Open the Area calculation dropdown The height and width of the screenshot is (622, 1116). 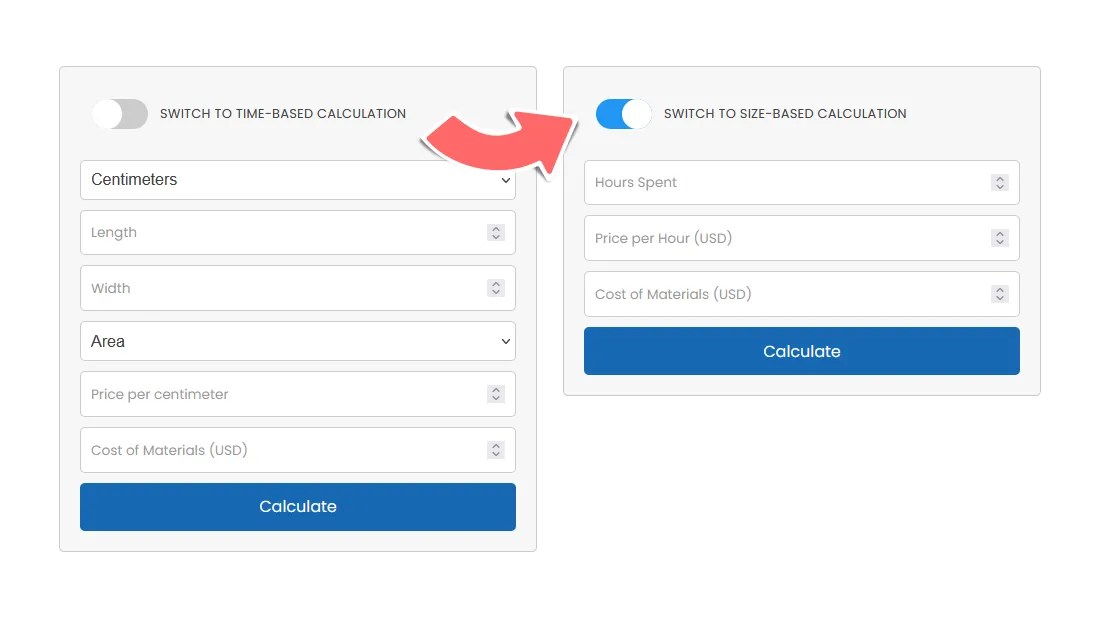[297, 341]
